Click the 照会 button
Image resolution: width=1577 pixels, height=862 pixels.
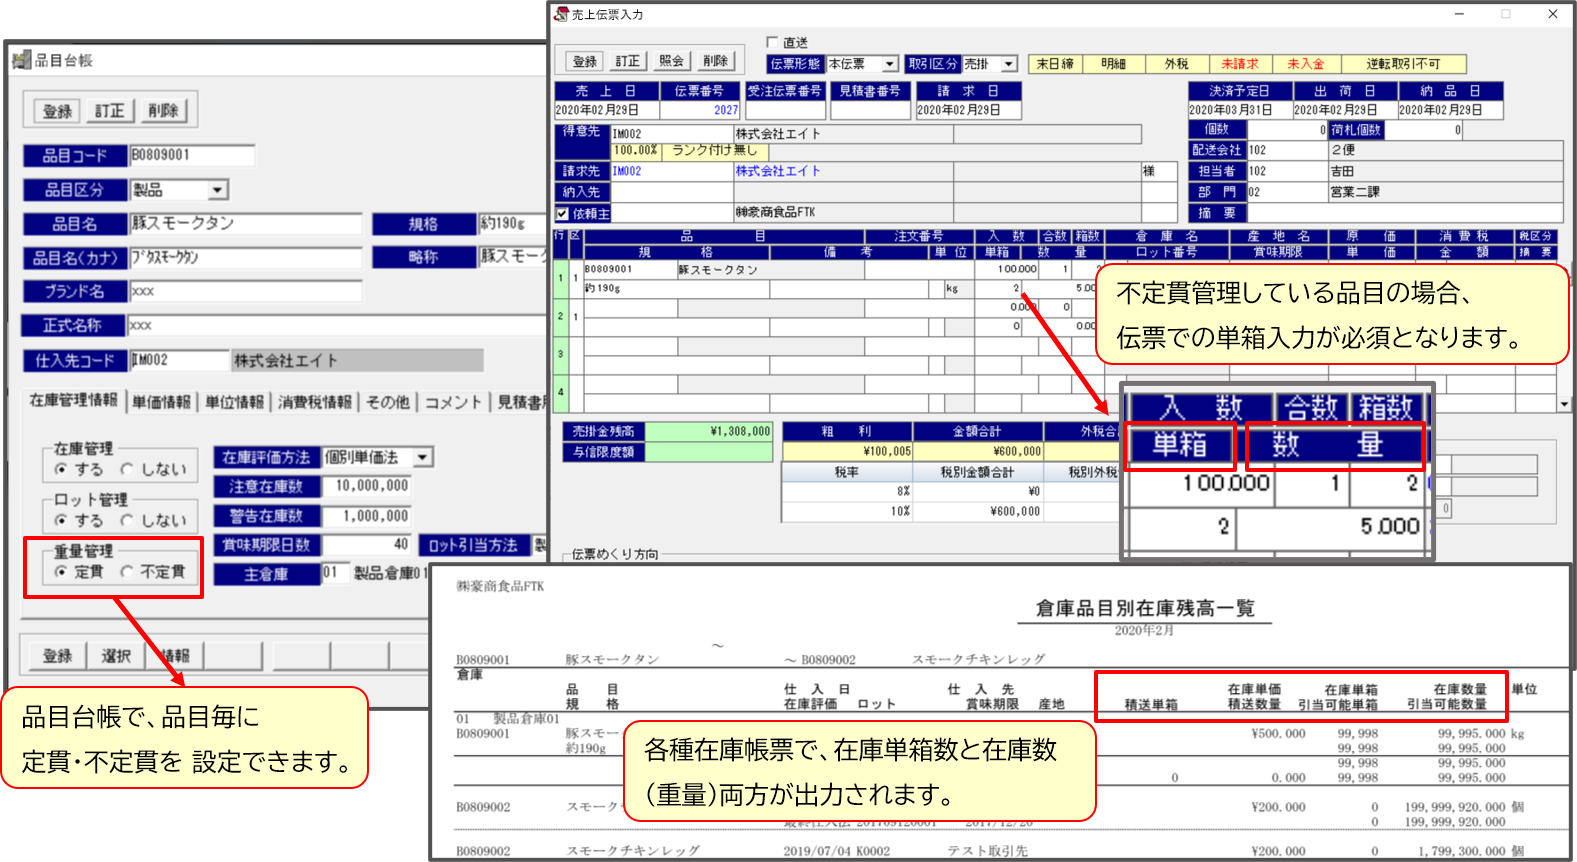pos(672,62)
